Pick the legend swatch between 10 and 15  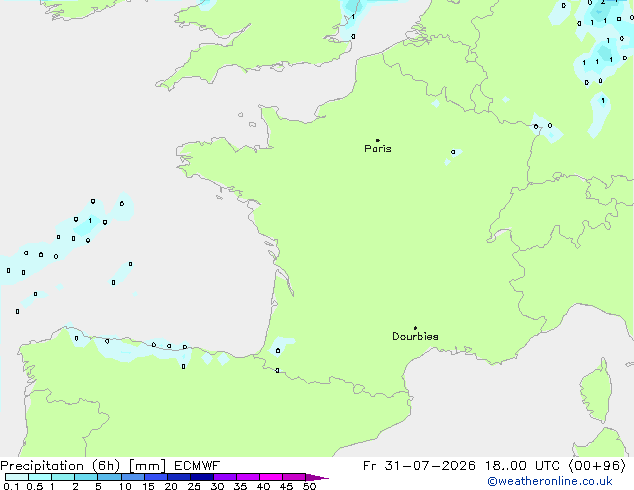[x=132, y=477]
